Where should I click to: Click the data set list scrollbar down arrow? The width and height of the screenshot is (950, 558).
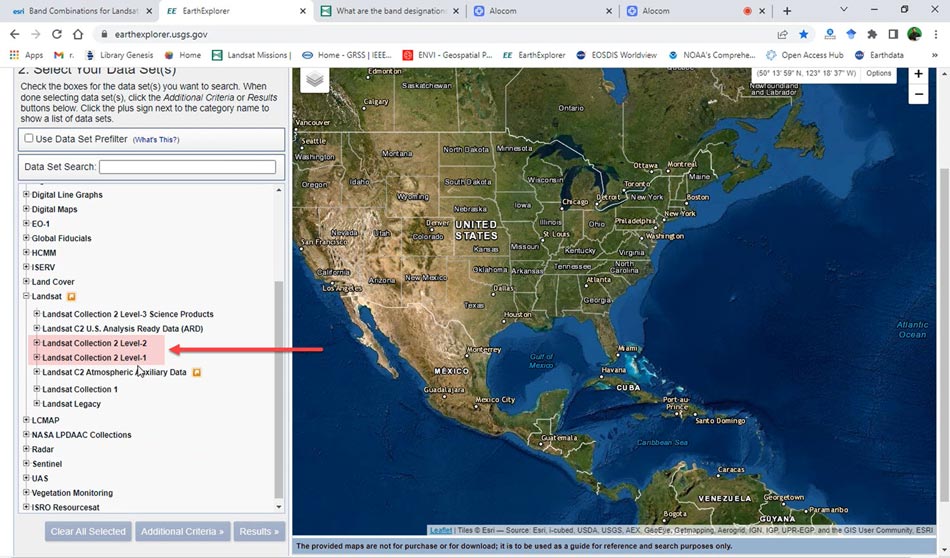coord(279,507)
